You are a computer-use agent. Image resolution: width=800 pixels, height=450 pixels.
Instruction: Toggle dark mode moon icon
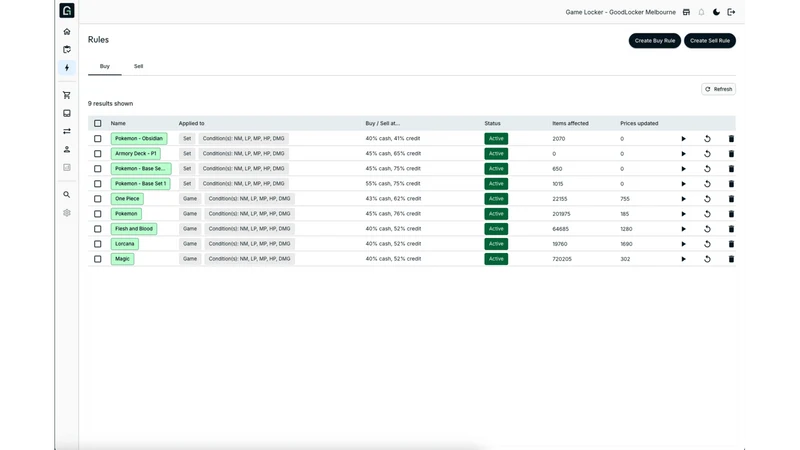716,12
